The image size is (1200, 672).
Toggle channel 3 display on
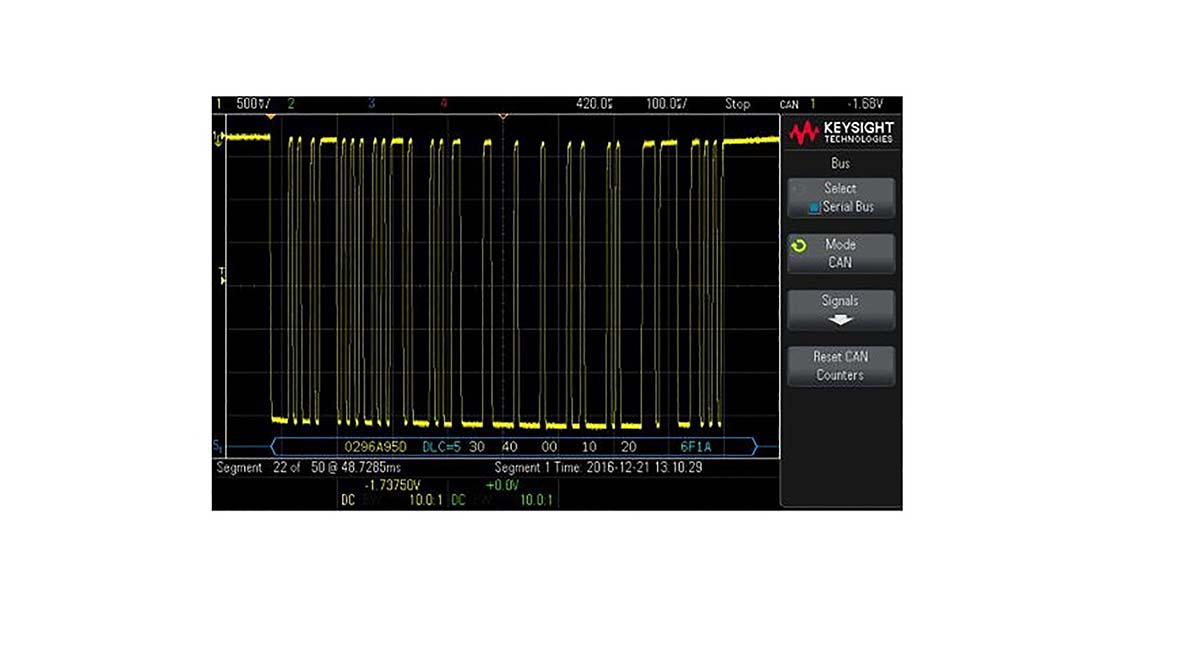coord(372,101)
